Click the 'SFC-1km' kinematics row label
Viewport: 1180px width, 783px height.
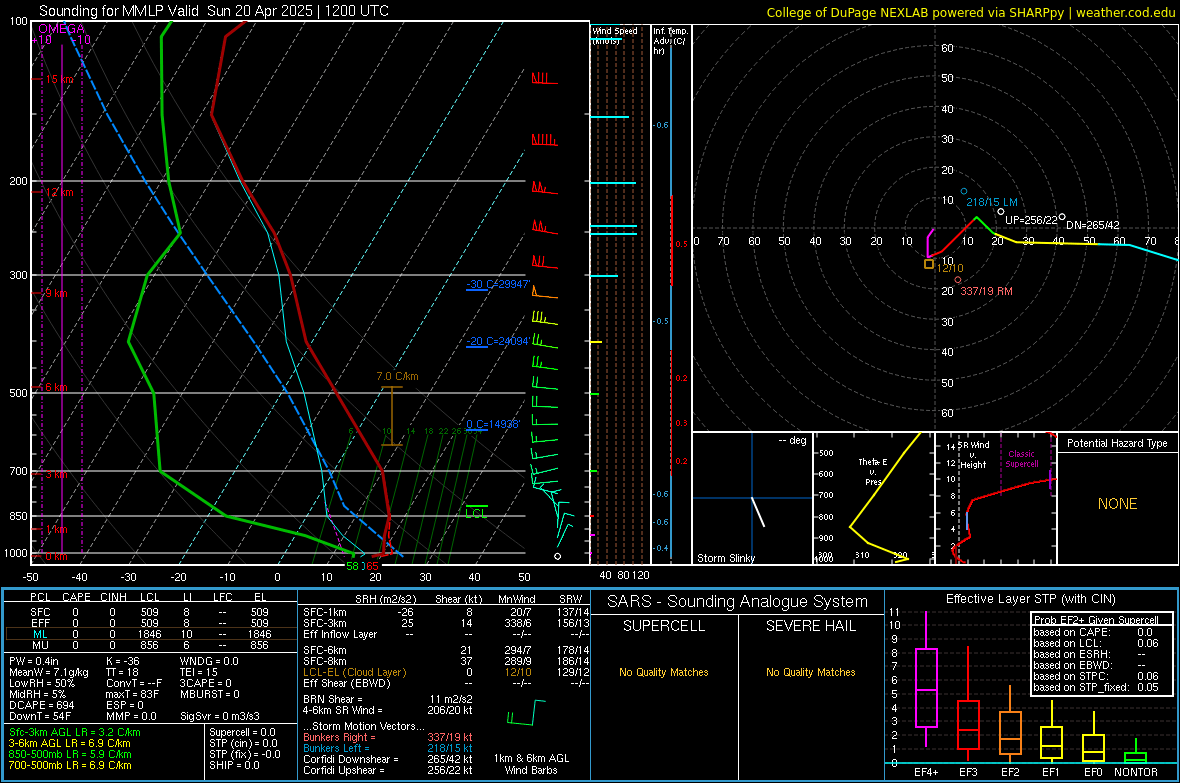[325, 612]
